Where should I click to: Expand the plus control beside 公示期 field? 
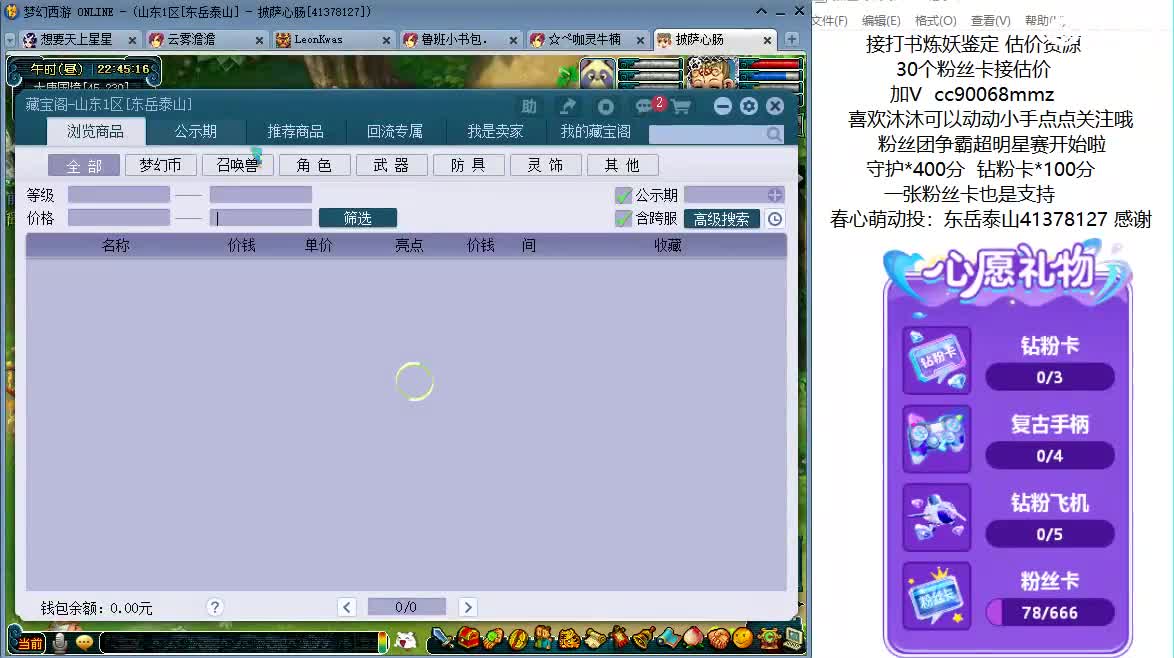(x=775, y=195)
